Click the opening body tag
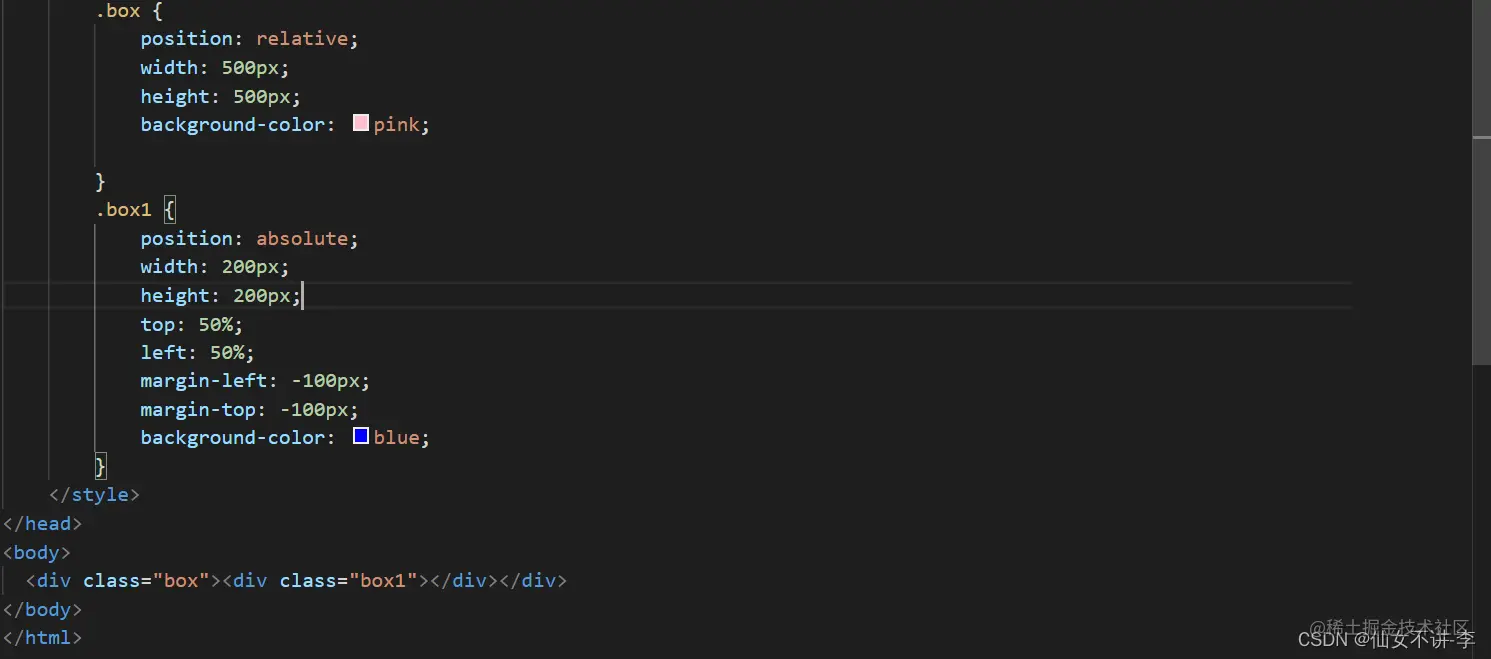 tap(37, 552)
